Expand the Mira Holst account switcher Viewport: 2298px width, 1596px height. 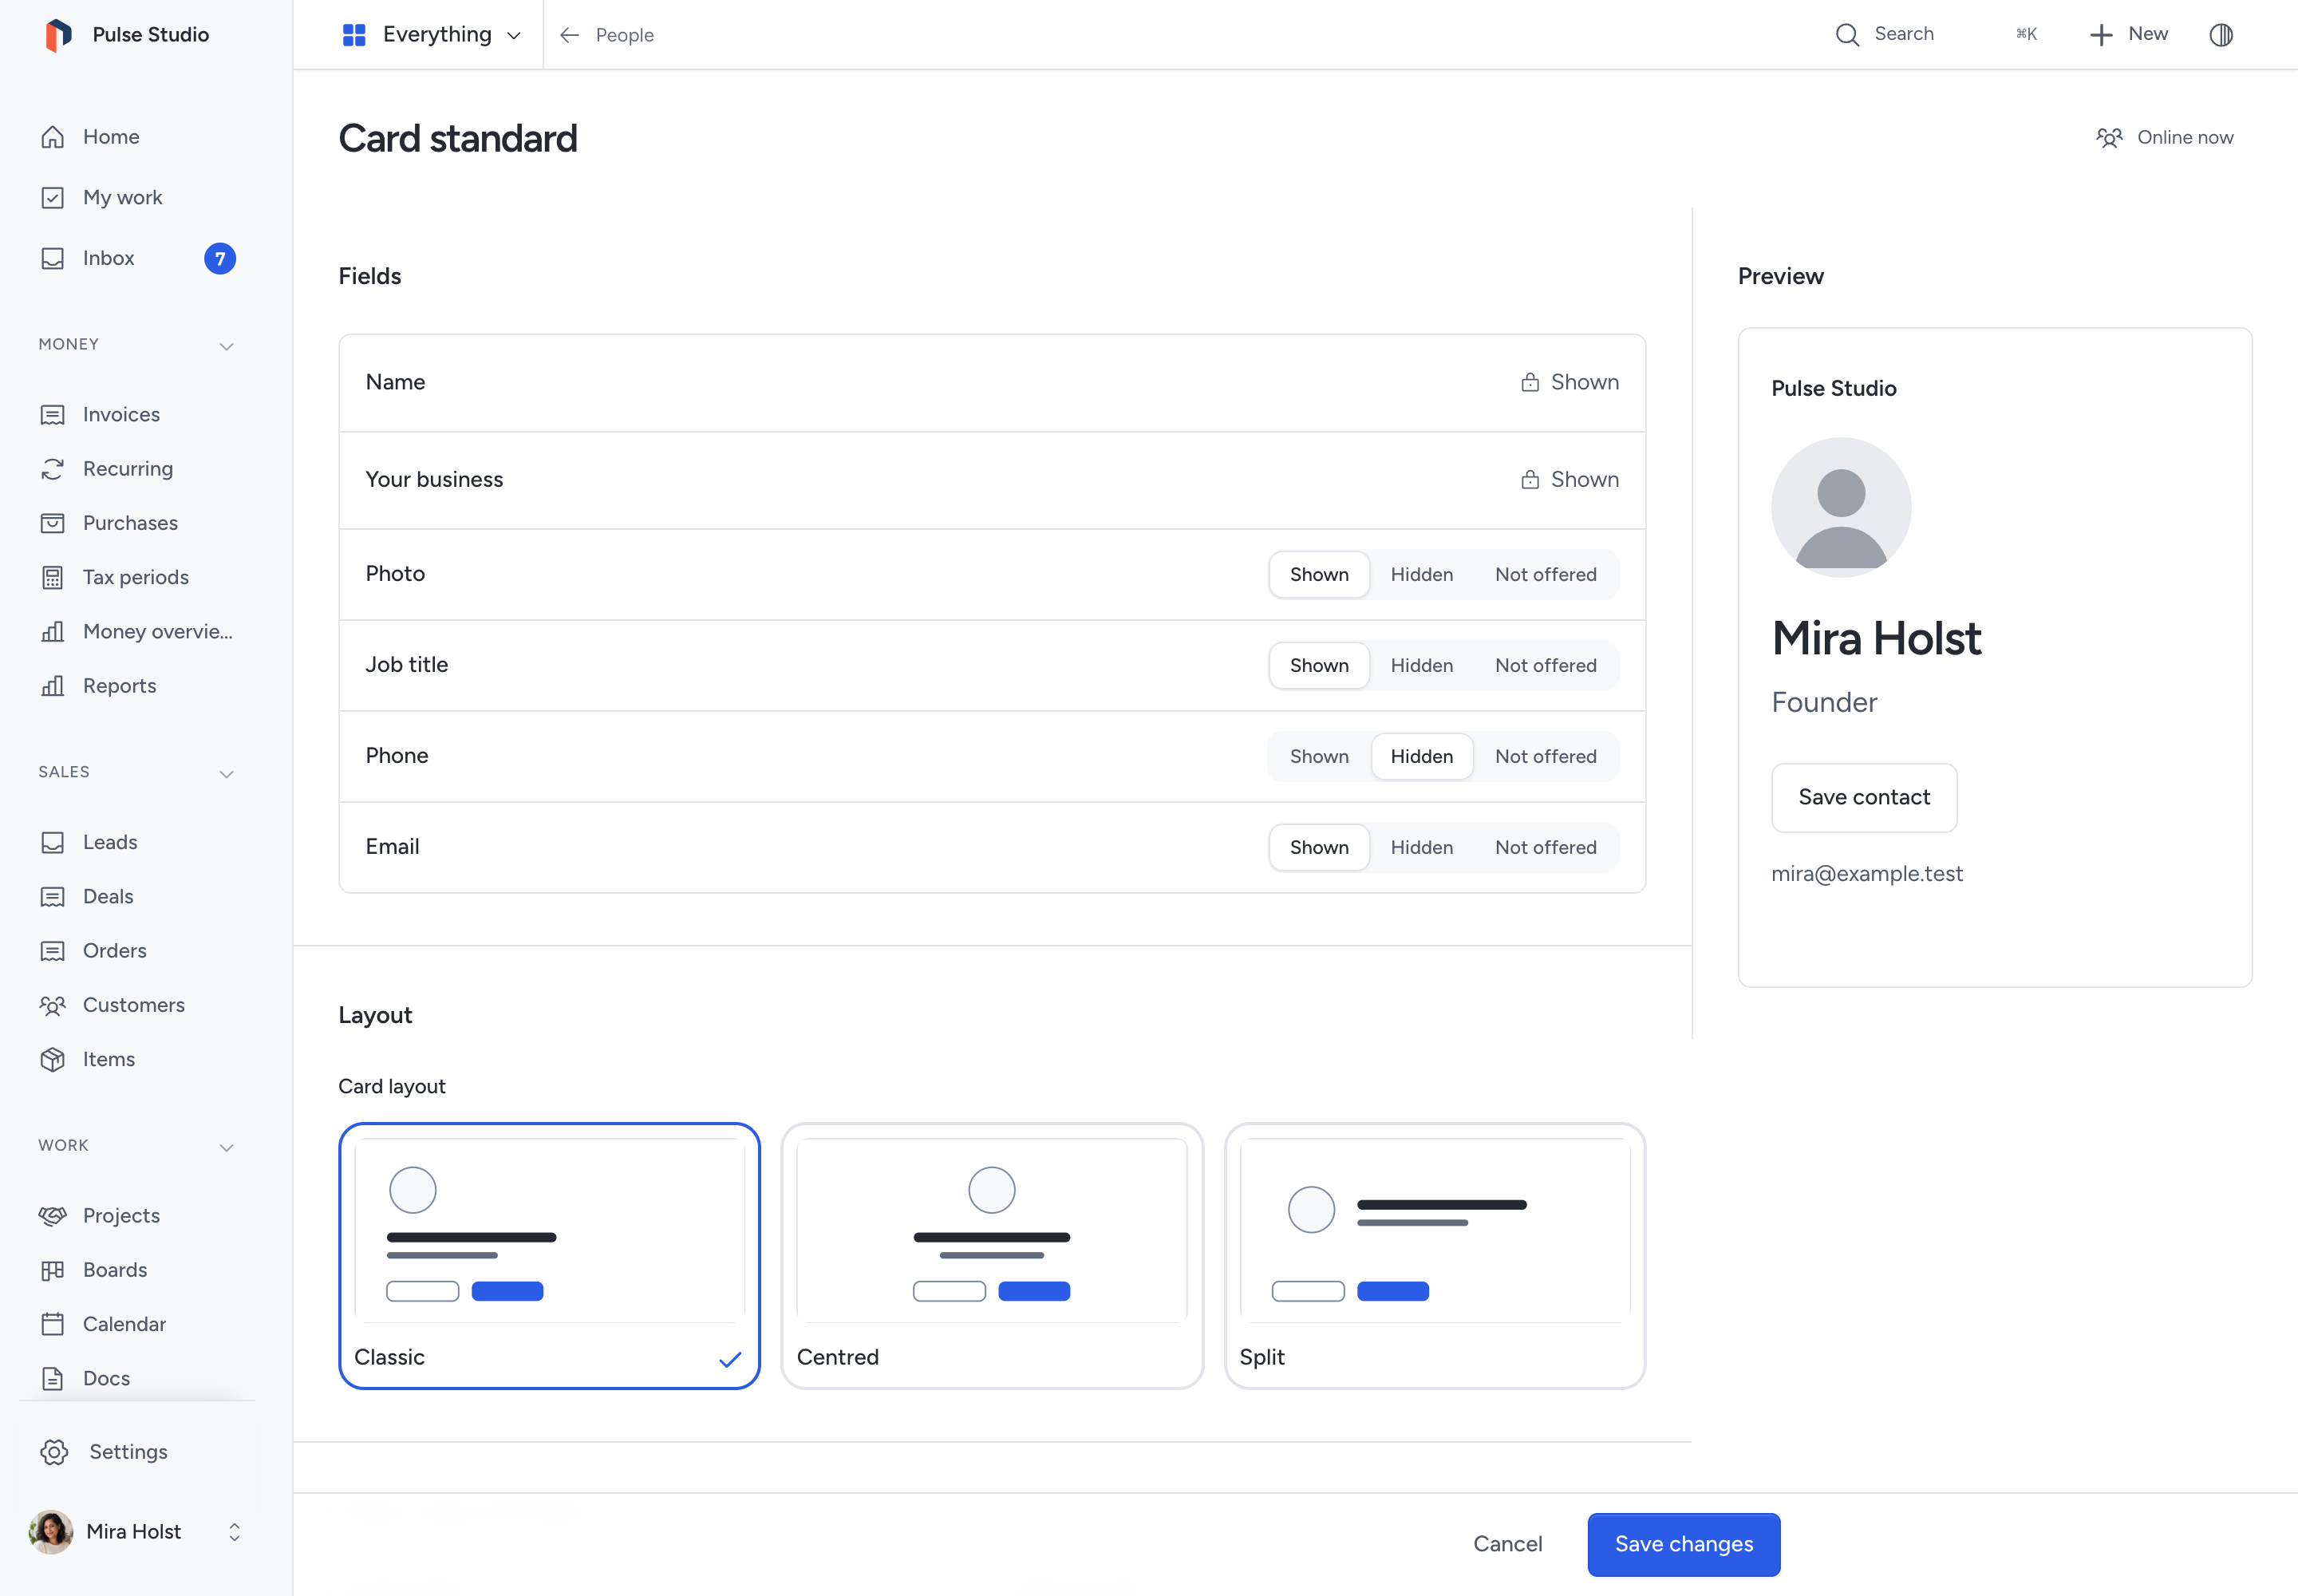pyautogui.click(x=234, y=1532)
